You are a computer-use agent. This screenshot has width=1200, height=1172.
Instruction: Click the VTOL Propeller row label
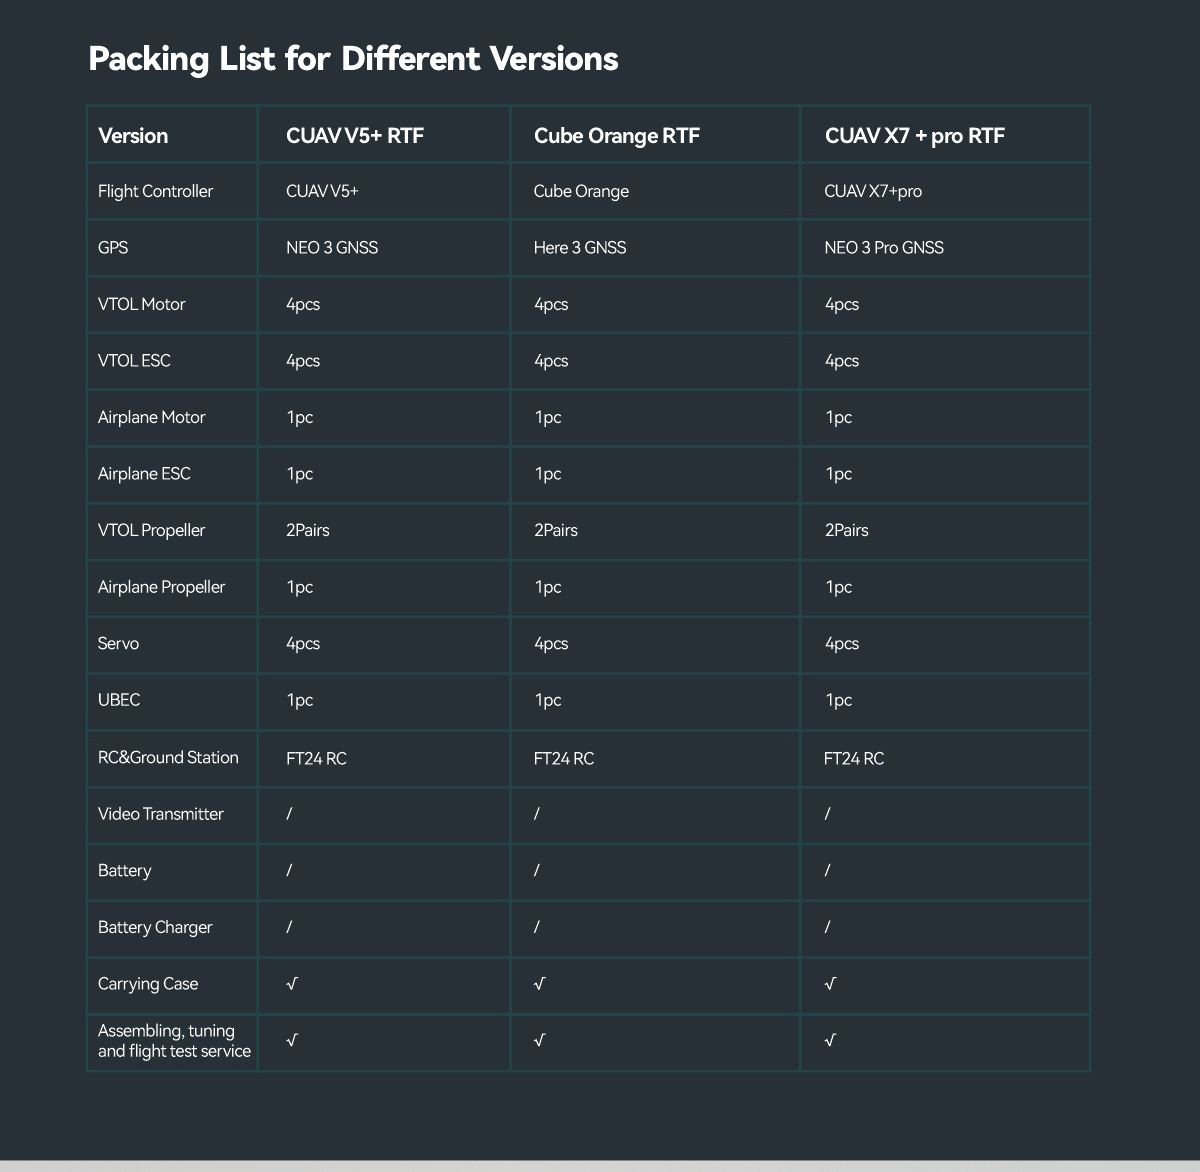(151, 530)
